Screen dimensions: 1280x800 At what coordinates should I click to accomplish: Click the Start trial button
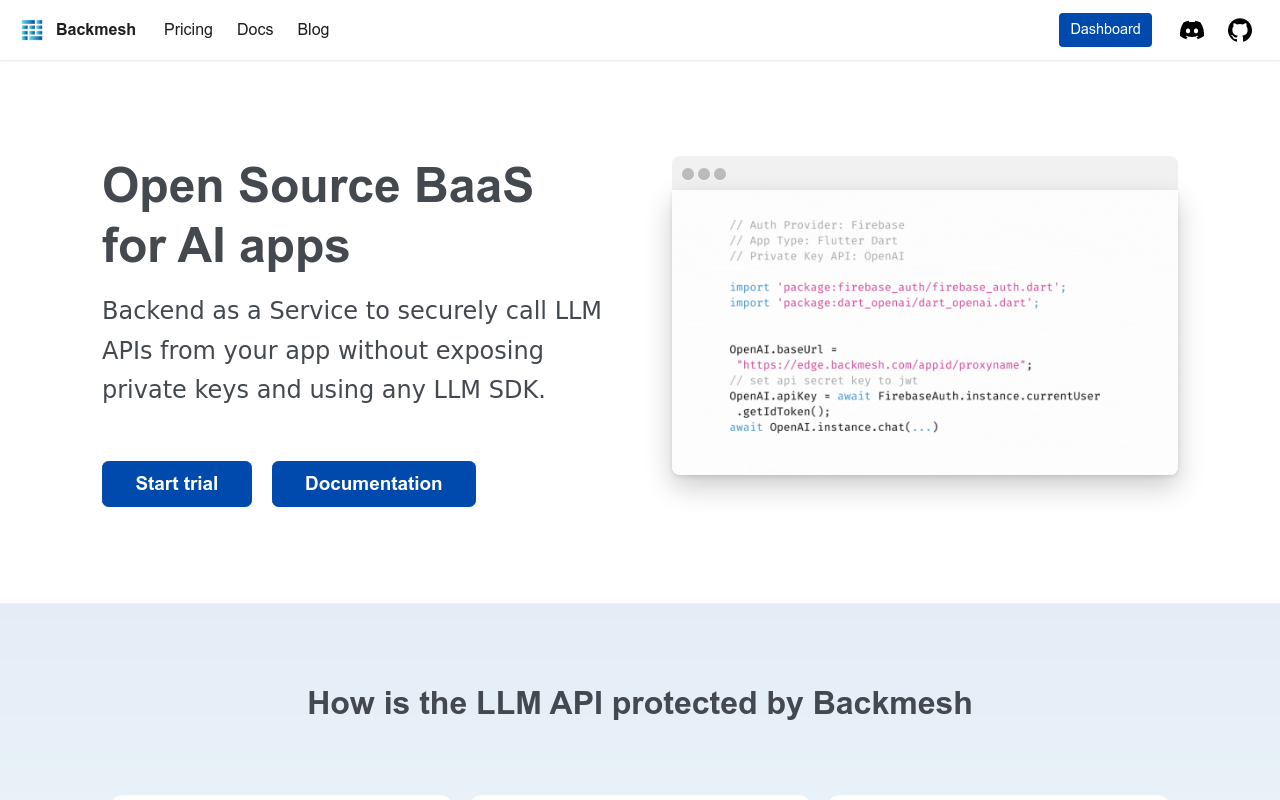[177, 484]
